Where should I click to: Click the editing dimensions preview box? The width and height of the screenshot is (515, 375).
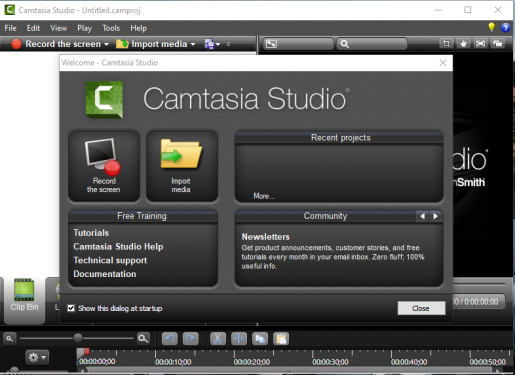click(x=299, y=44)
